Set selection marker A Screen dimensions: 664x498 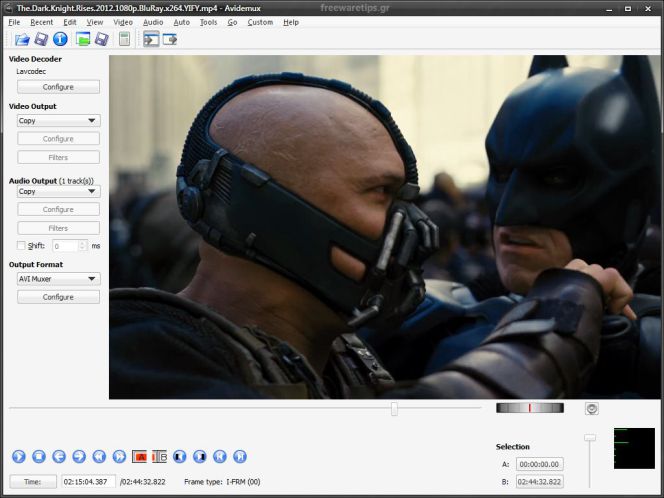click(x=139, y=456)
